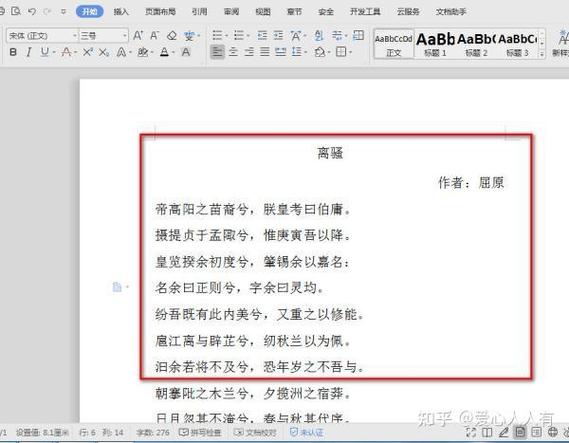Screen dimensions: 569x443
Task: Click the highlight pen icon
Action: pyautogui.click(x=143, y=52)
